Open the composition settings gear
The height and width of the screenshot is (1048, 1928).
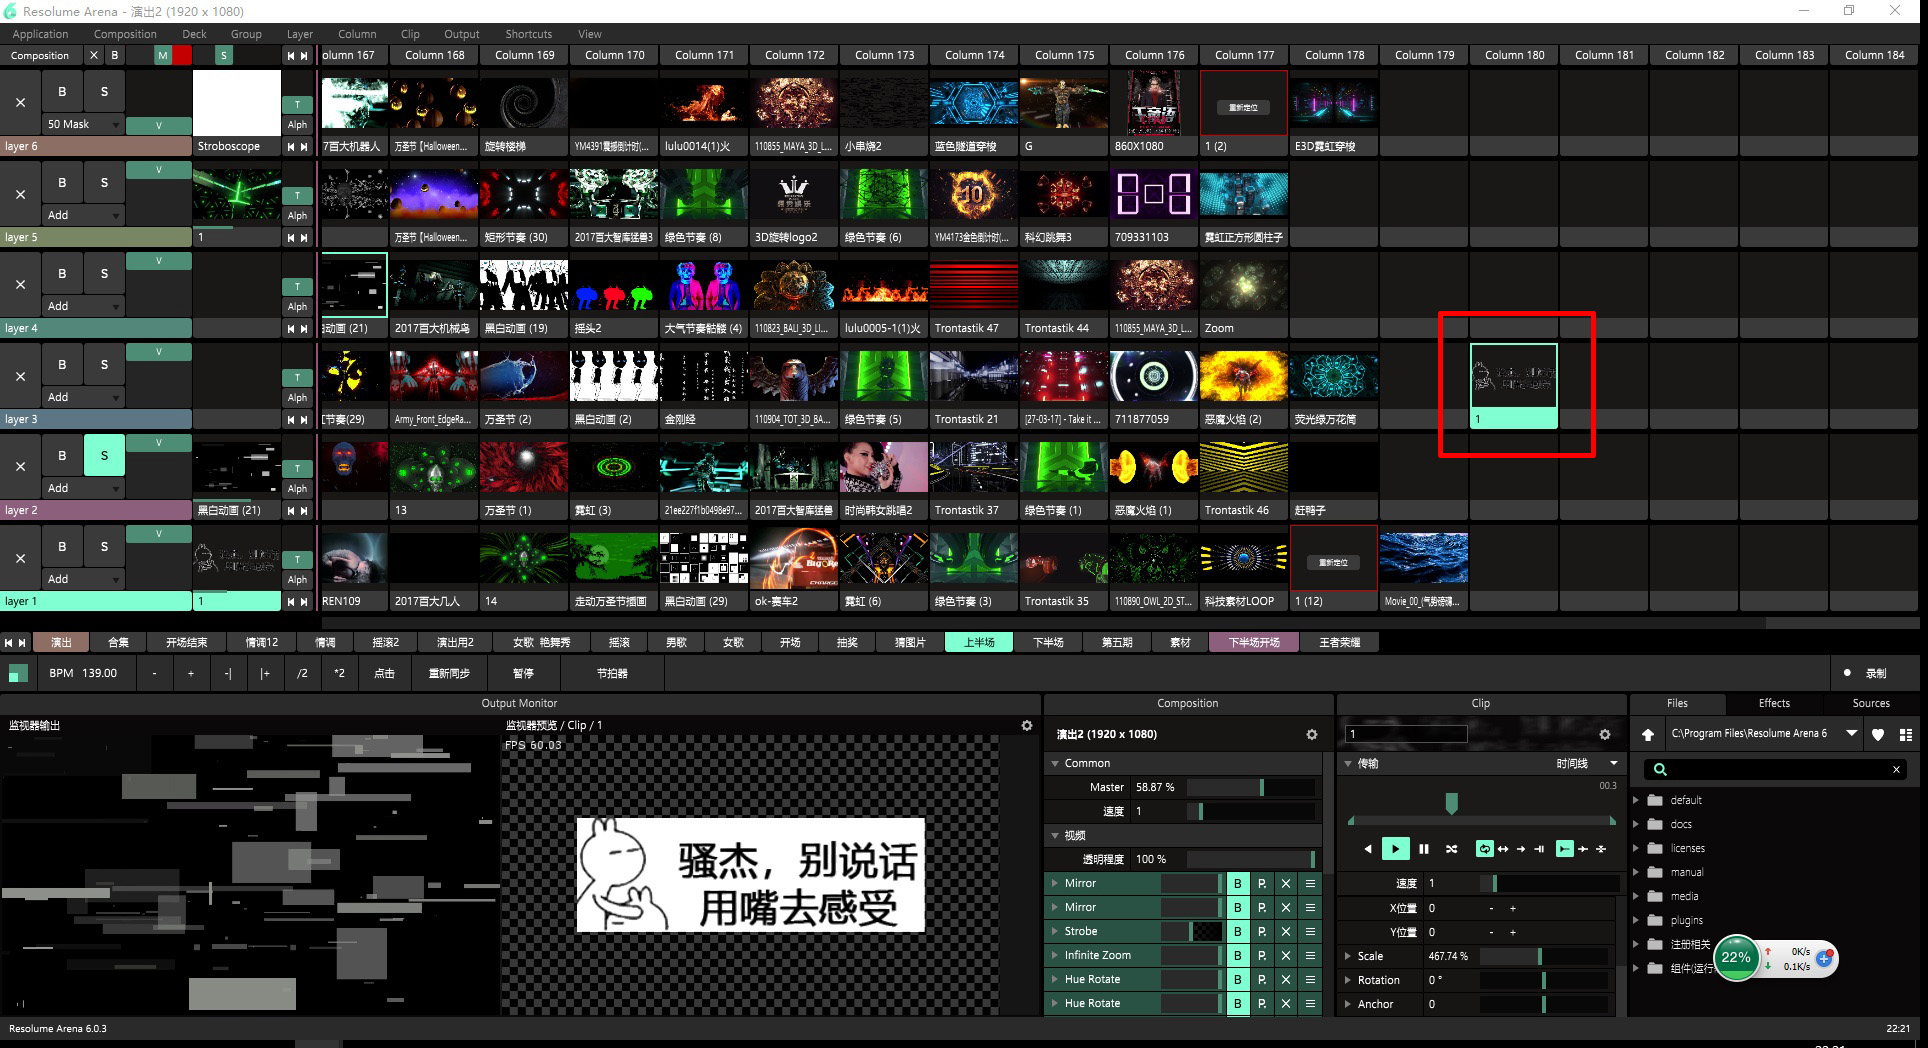tap(1311, 734)
